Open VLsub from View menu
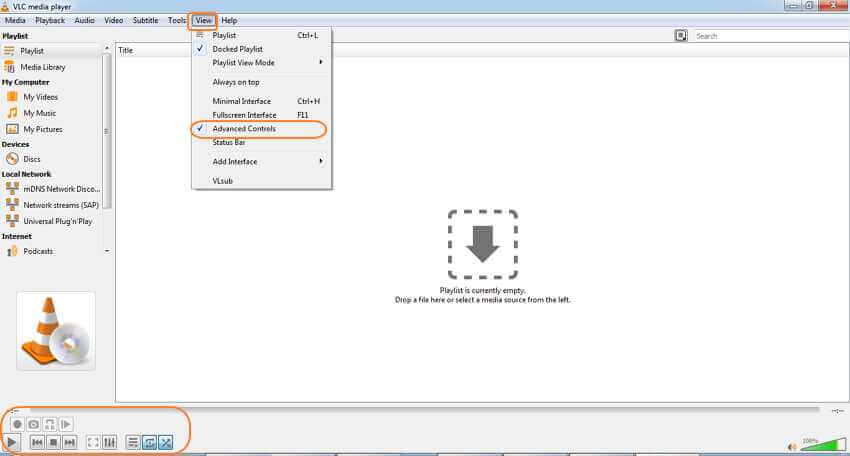850x456 pixels. click(x=261, y=181)
